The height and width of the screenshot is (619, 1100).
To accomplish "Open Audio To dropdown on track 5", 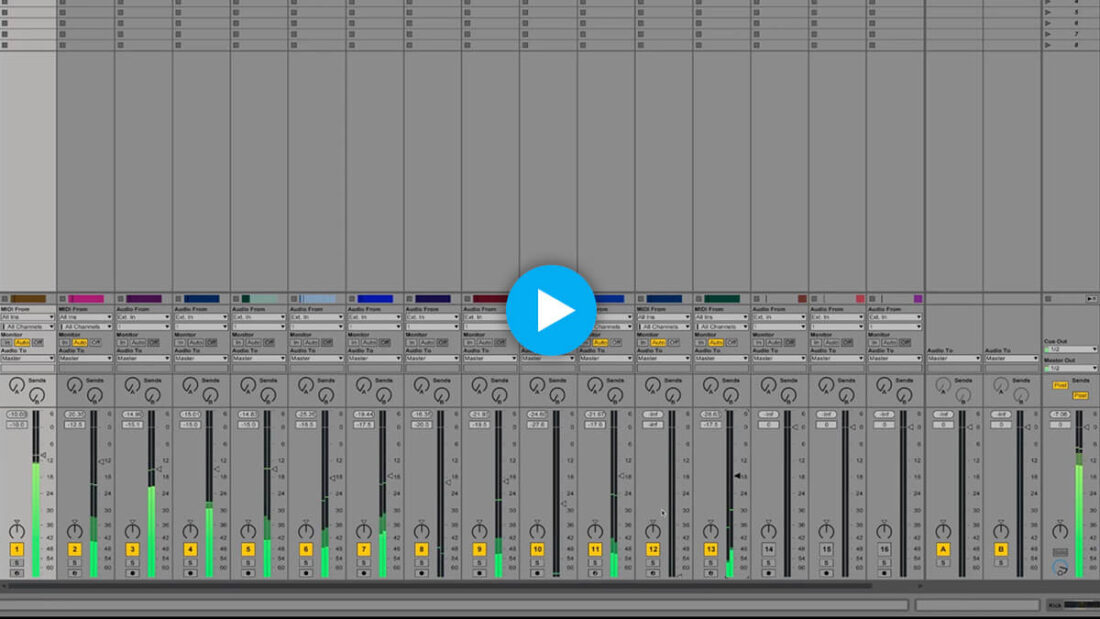I will 259,359.
